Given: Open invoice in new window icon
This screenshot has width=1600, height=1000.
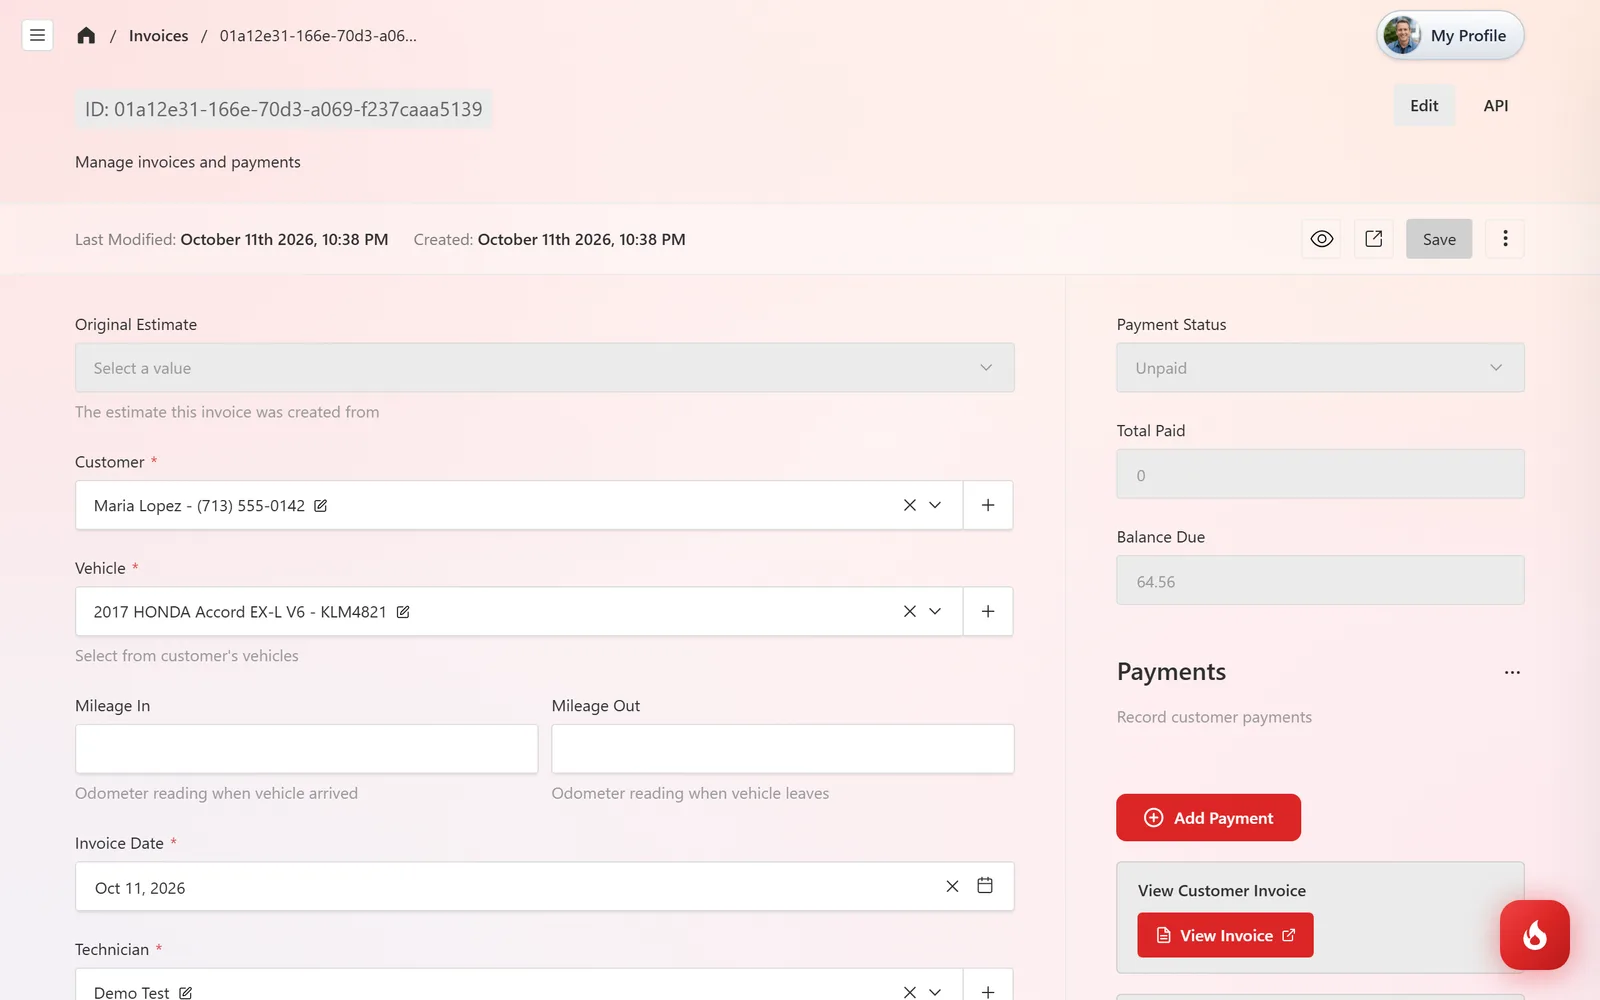Looking at the screenshot, I should (x=1374, y=239).
